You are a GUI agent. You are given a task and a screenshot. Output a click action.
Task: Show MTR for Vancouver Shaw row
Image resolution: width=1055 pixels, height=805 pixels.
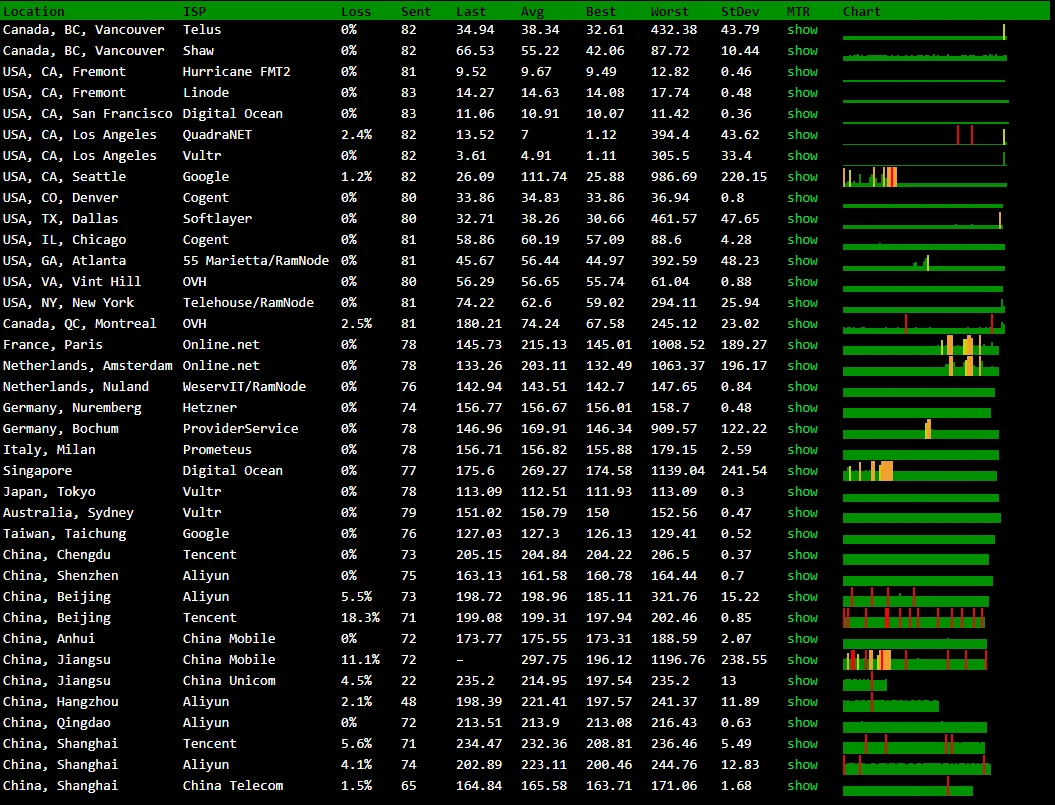(x=803, y=50)
